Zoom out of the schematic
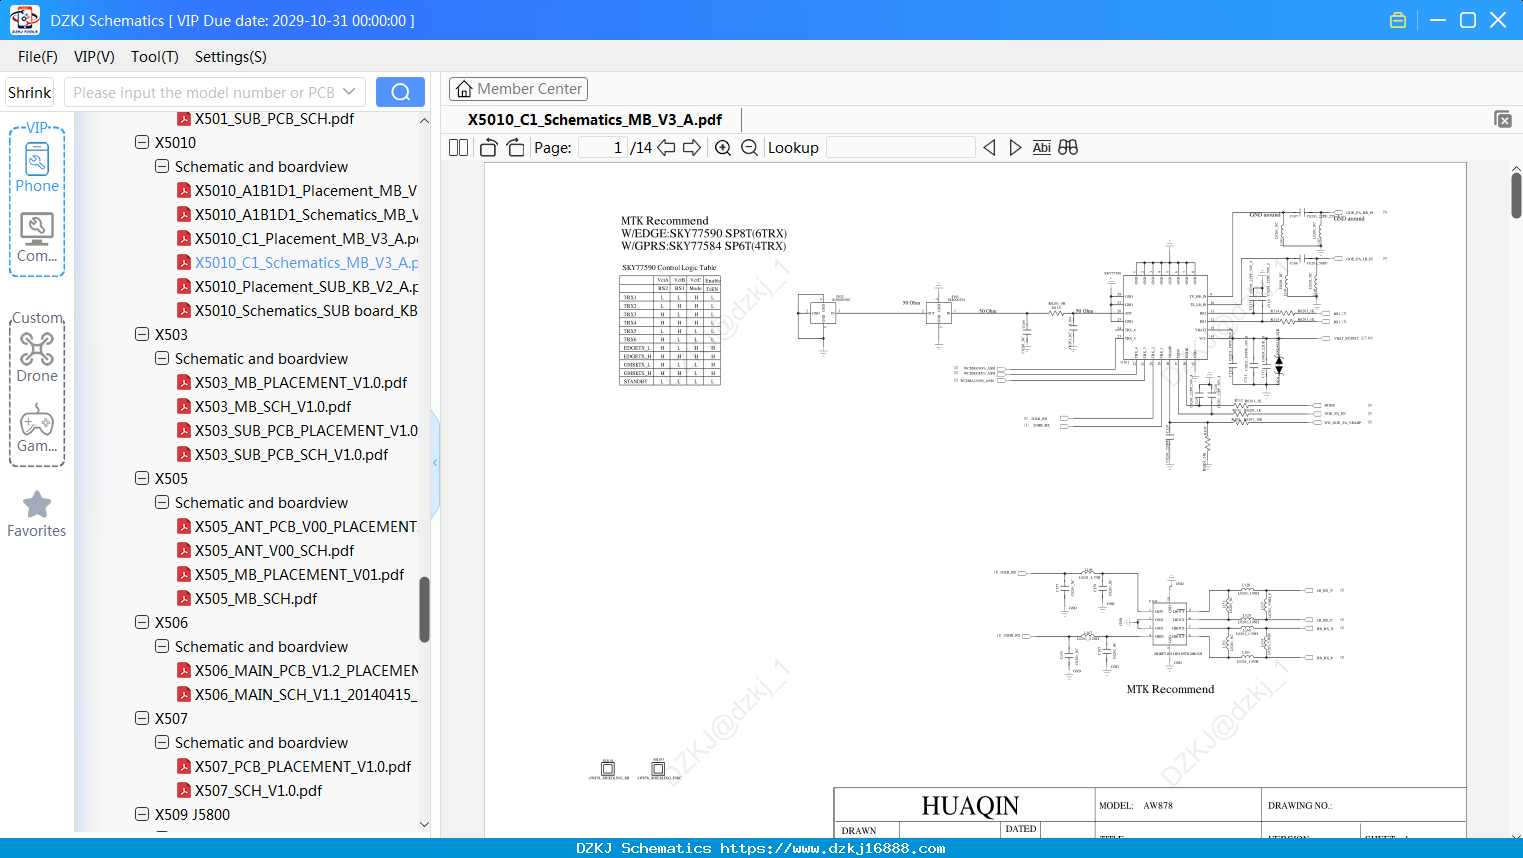The image size is (1523, 858). pyautogui.click(x=749, y=148)
